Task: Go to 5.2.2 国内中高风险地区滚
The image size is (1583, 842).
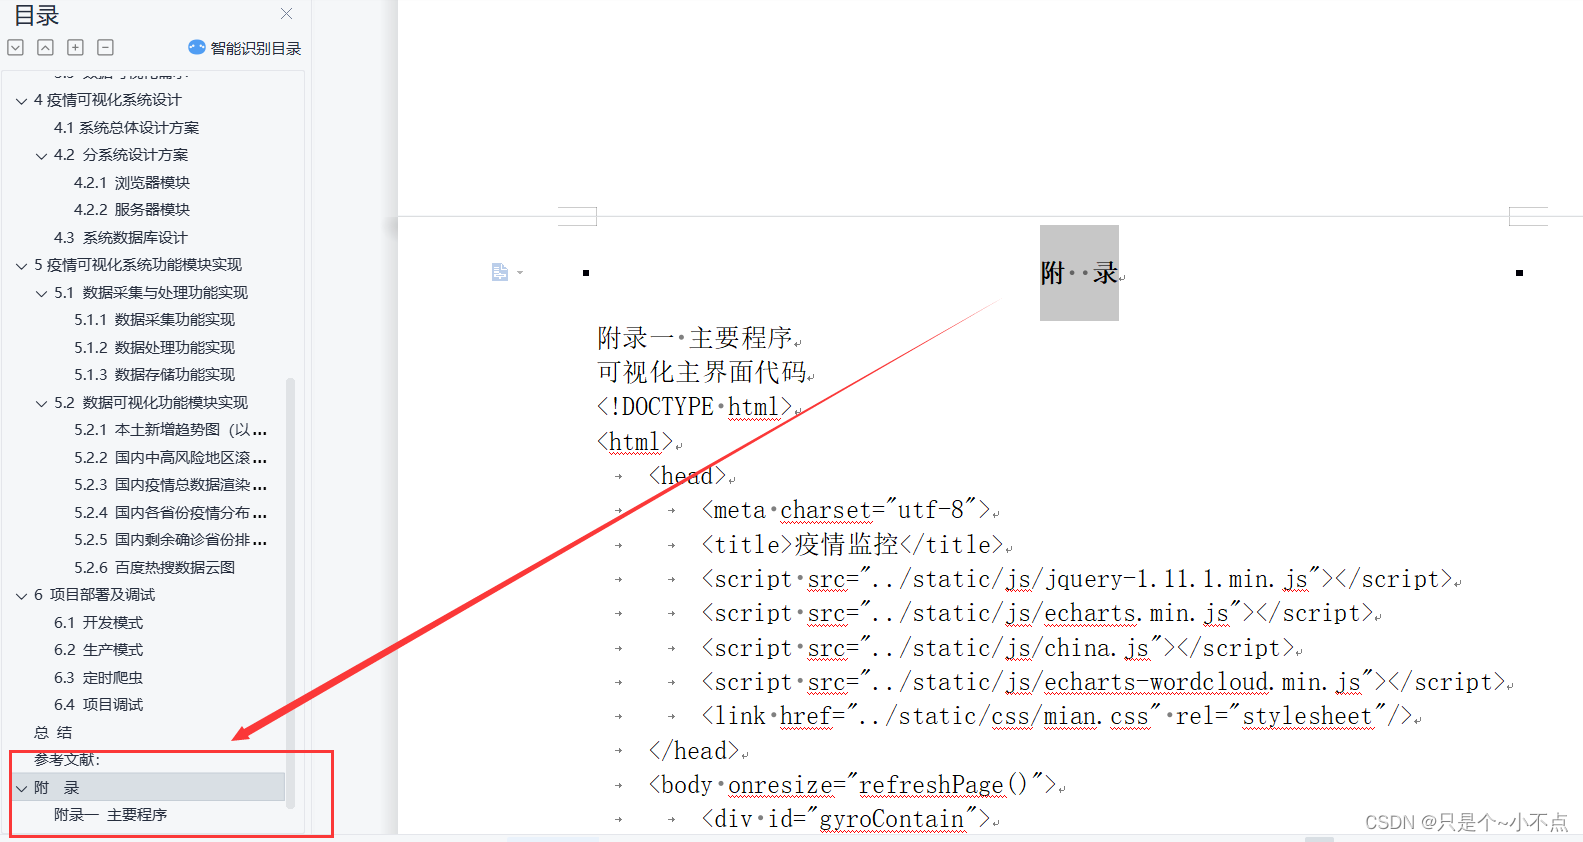Action: pyautogui.click(x=170, y=458)
